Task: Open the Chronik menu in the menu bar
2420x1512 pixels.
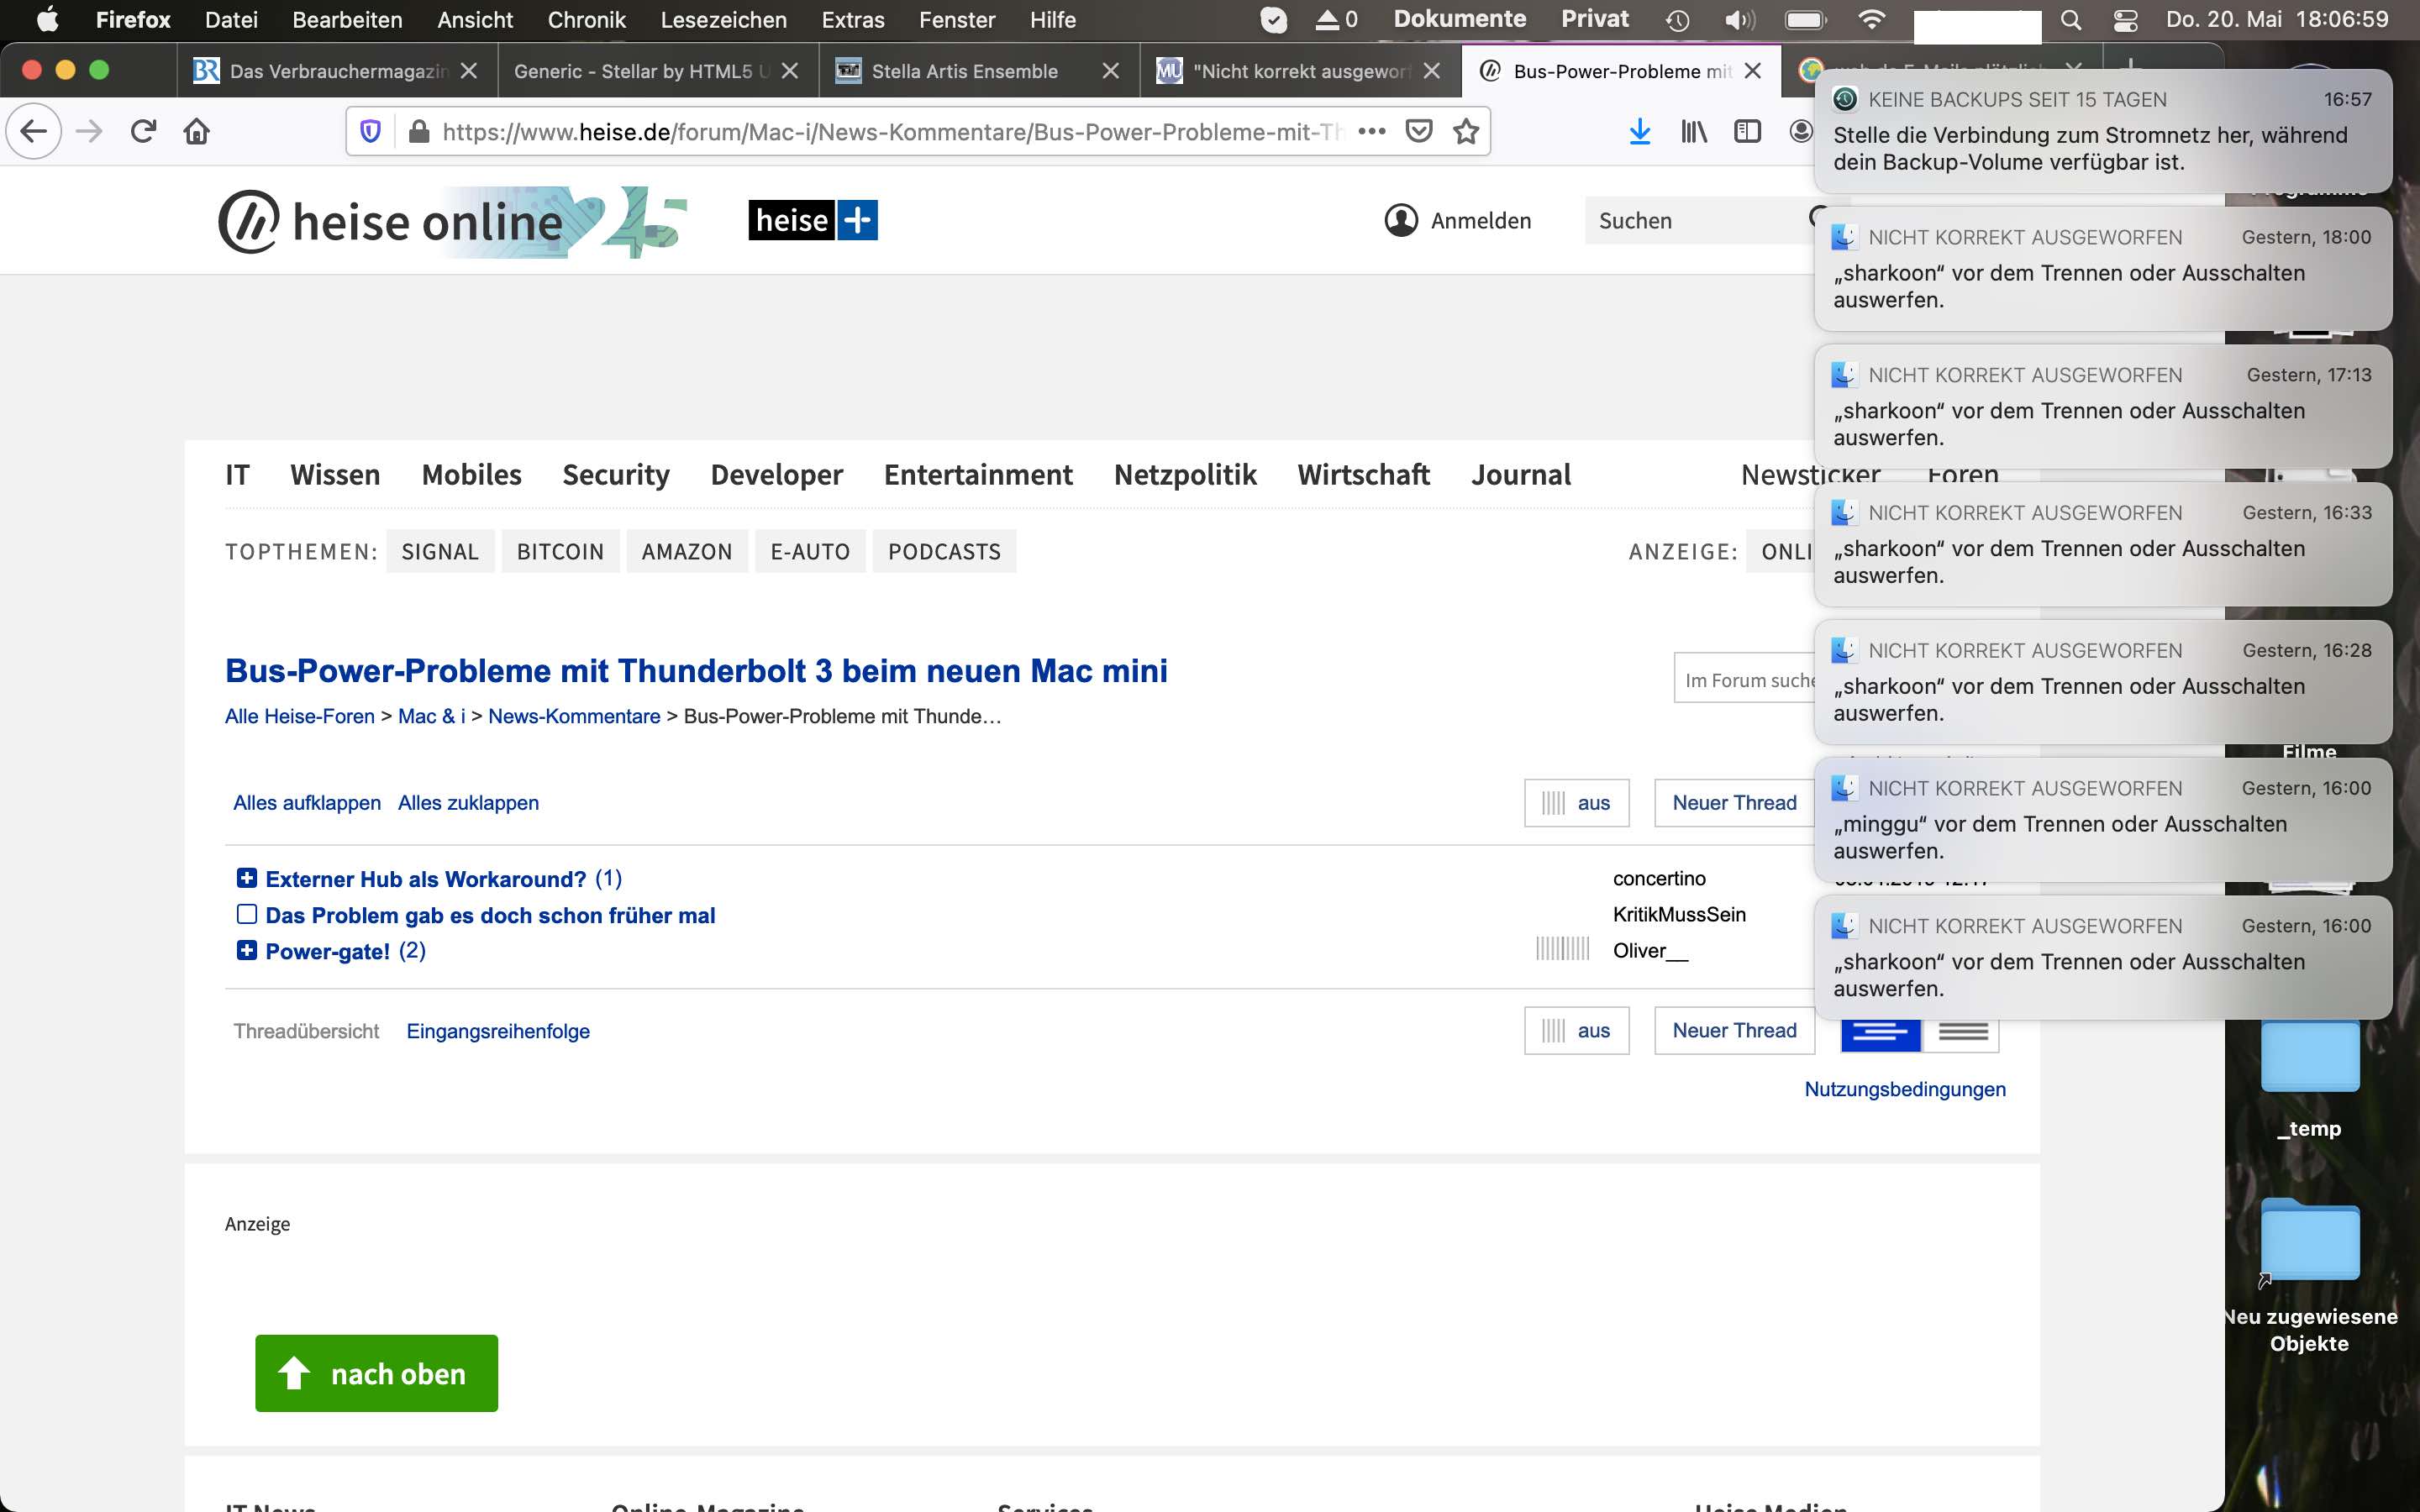Action: [x=586, y=19]
